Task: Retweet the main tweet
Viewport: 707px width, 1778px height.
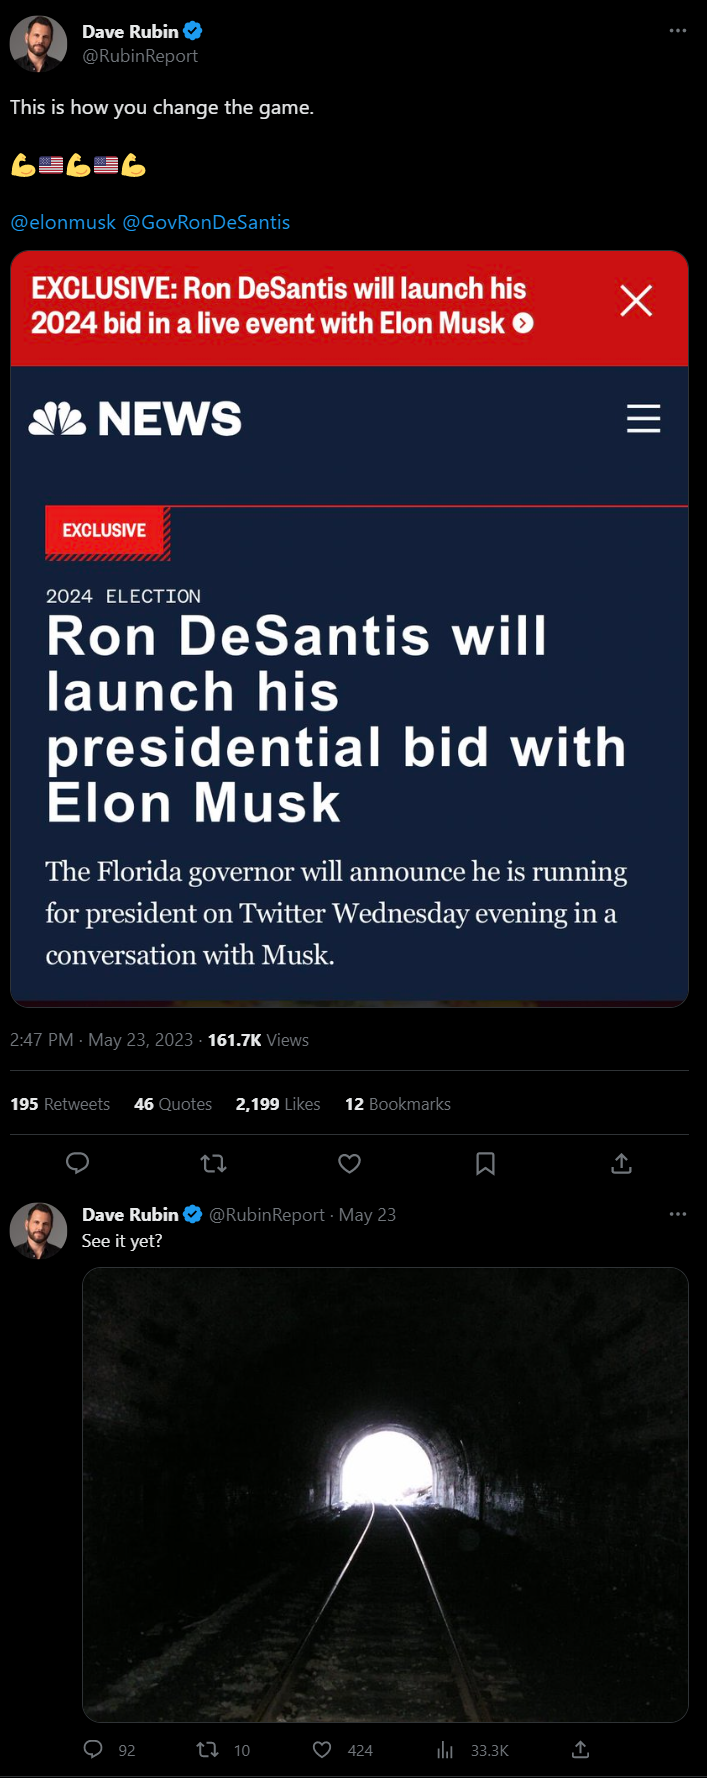Action: (x=213, y=1163)
